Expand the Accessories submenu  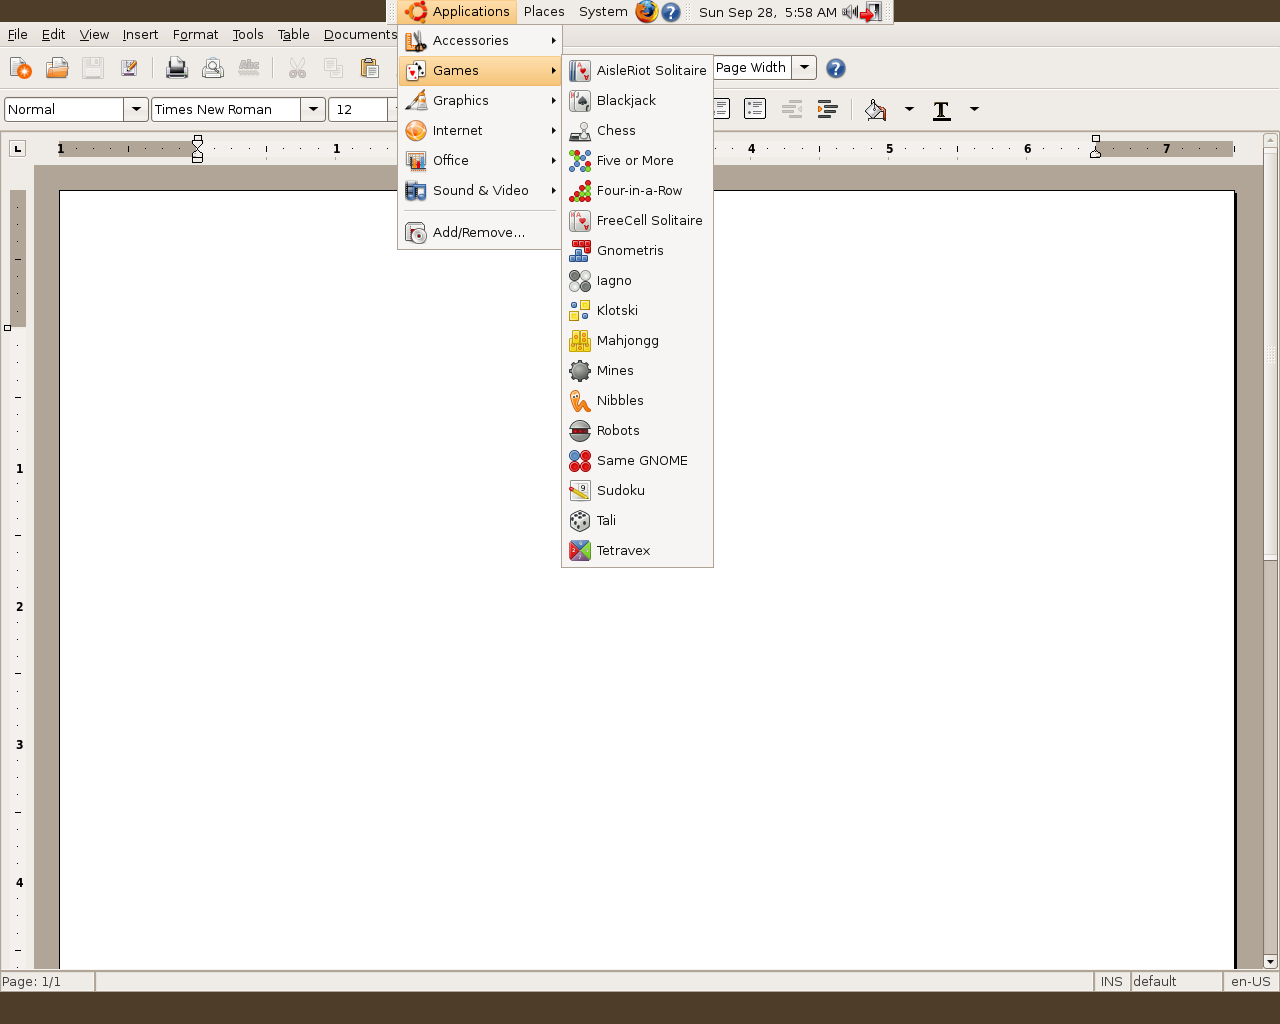pyautogui.click(x=480, y=40)
